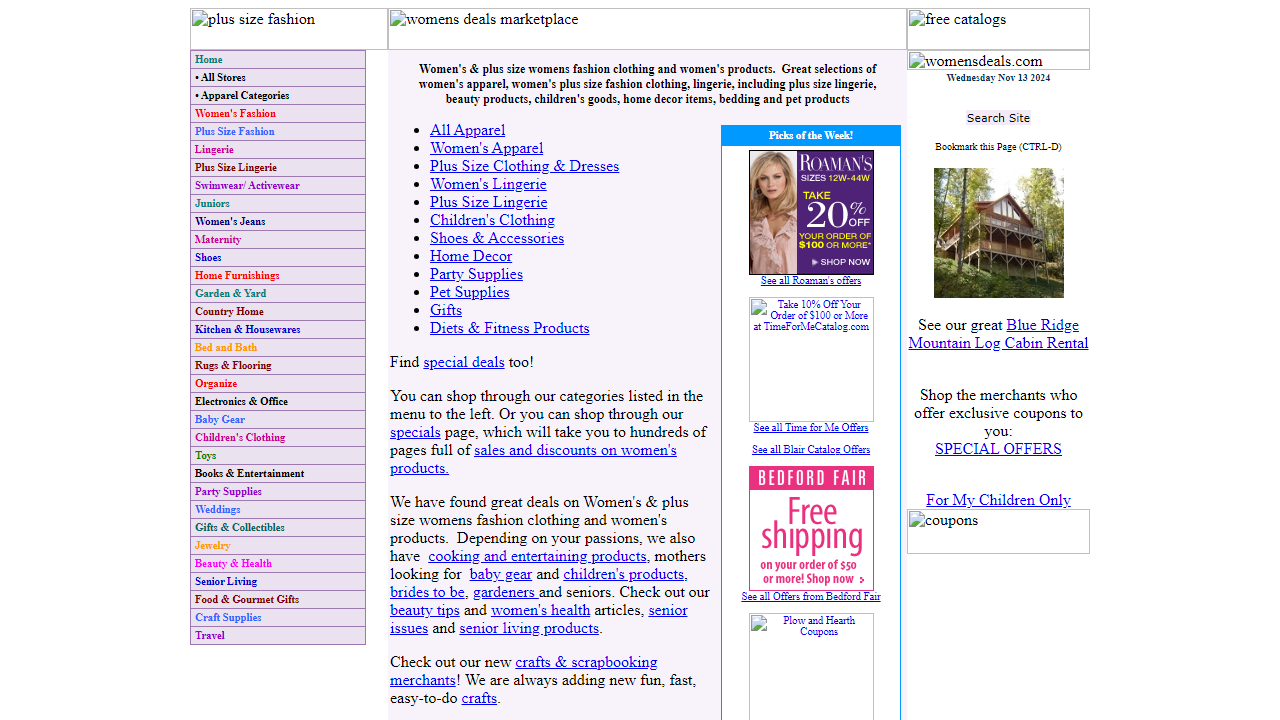Follow the Pet Supplies list link
Image resolution: width=1280 pixels, height=720 pixels.
[x=469, y=292]
